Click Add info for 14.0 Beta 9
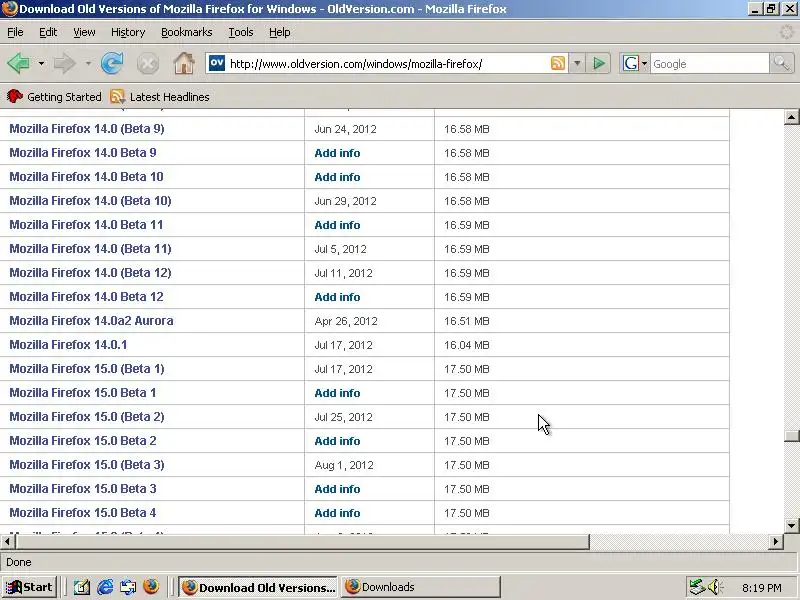This screenshot has height=600, width=800. 337,153
